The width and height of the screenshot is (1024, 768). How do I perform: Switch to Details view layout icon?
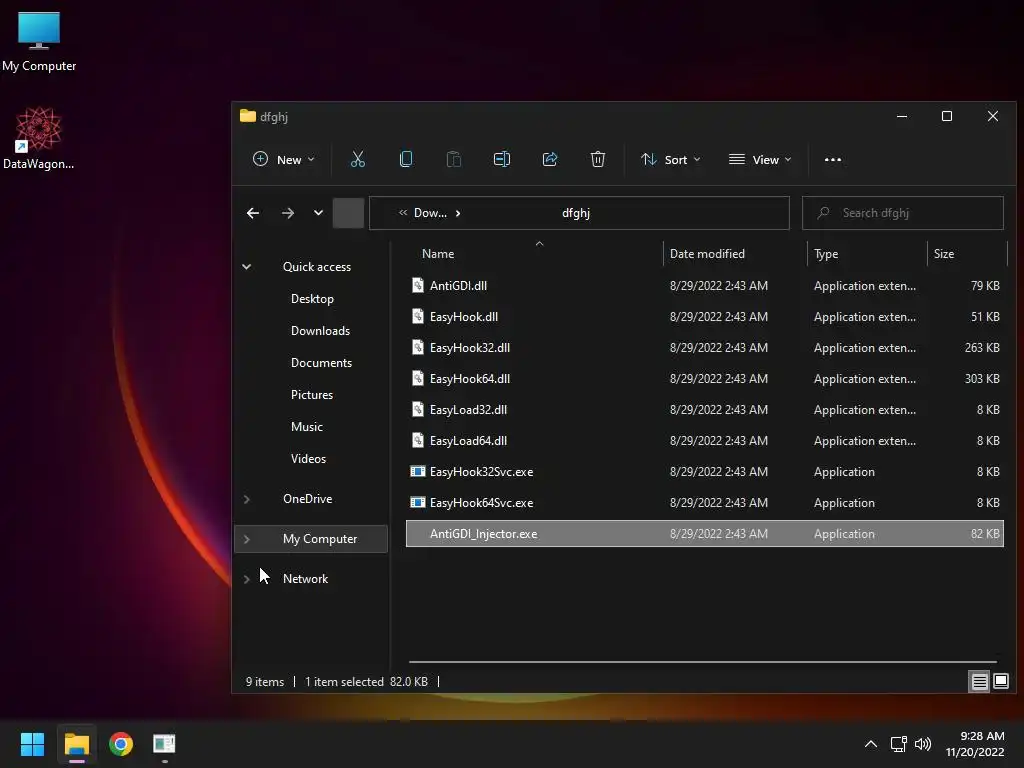click(x=980, y=682)
